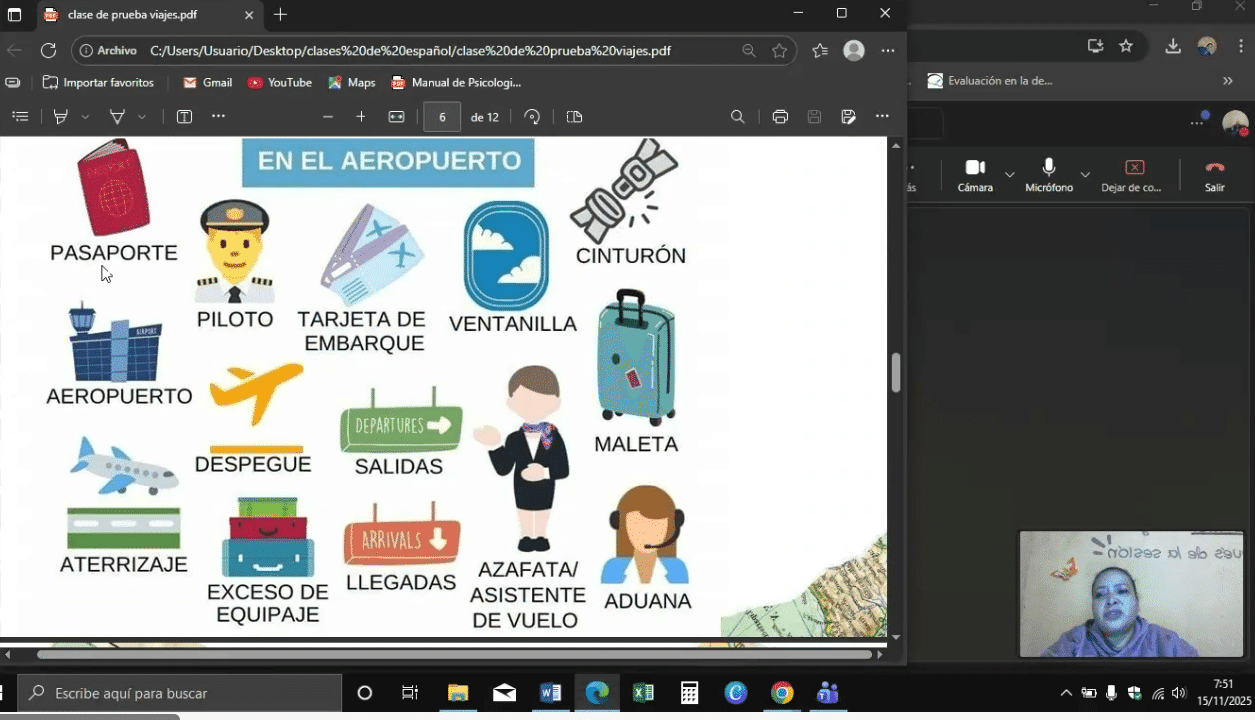Click the Save As icon in PDF toolbar
This screenshot has width=1255, height=720.
tap(848, 117)
